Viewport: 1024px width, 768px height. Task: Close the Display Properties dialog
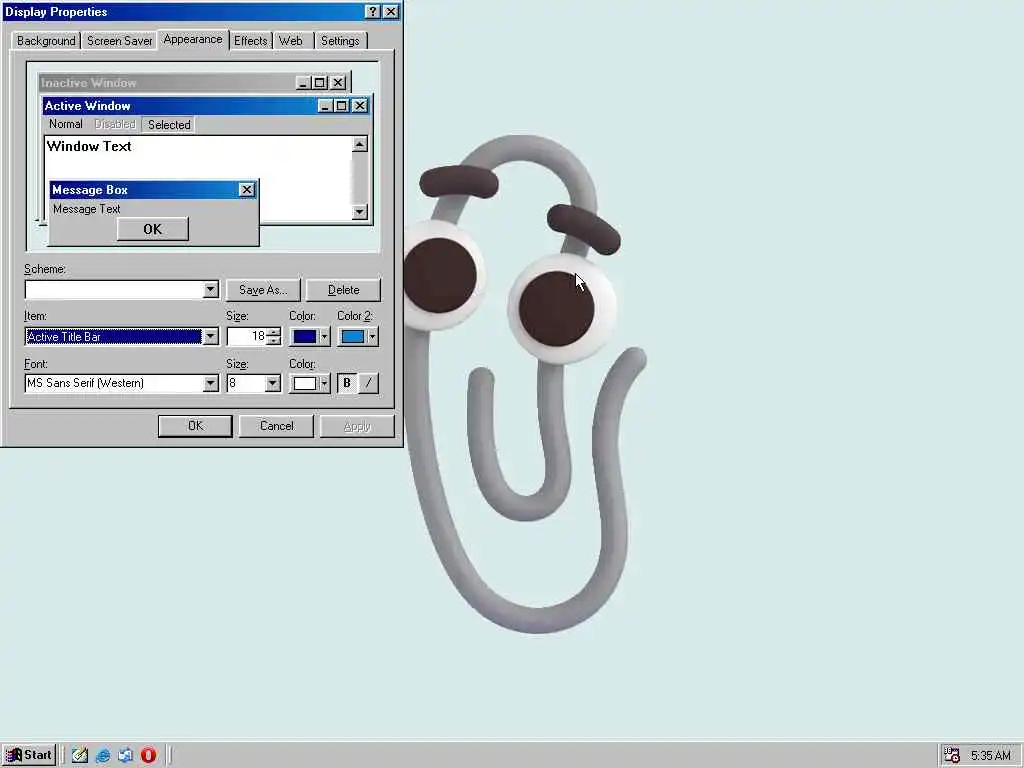pyautogui.click(x=391, y=12)
